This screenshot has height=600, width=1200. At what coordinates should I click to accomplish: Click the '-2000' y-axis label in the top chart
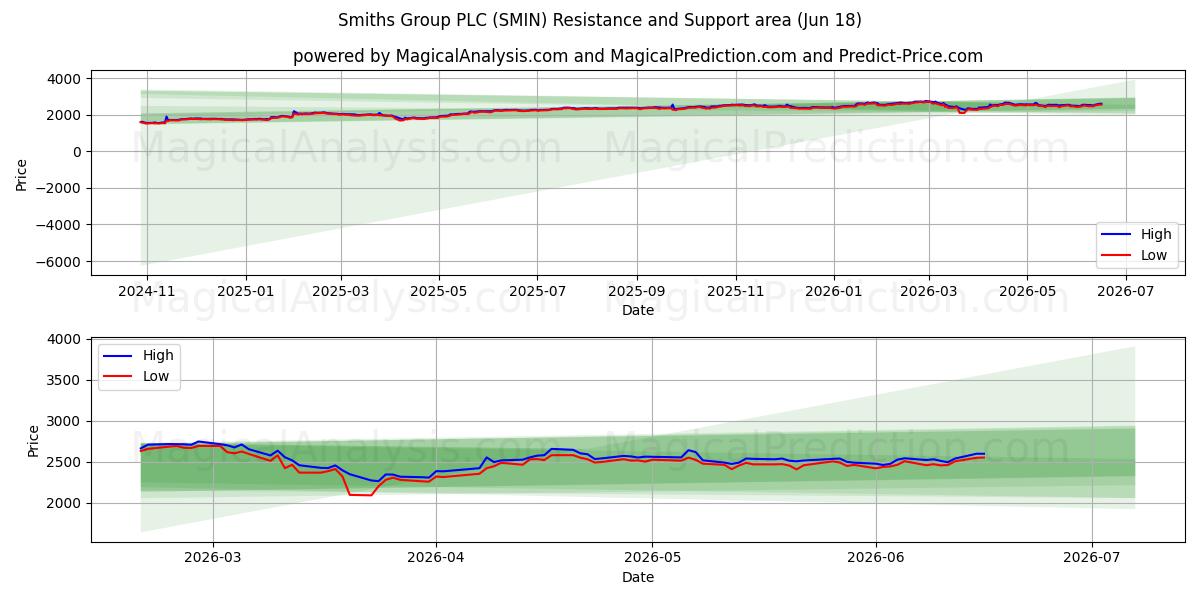(61, 189)
